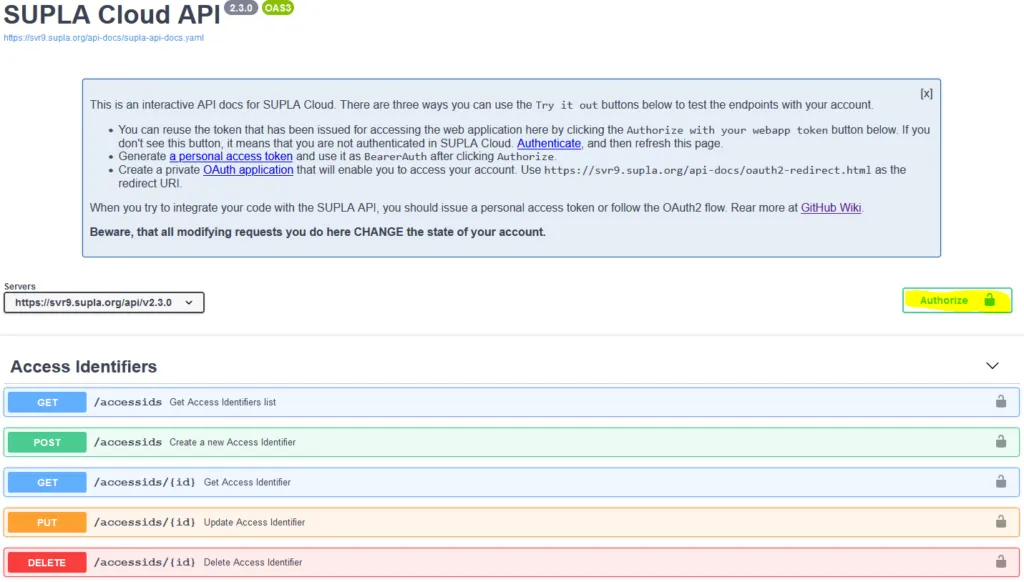Open the OAuth application link
The width and height of the screenshot is (1024, 582).
tap(248, 170)
